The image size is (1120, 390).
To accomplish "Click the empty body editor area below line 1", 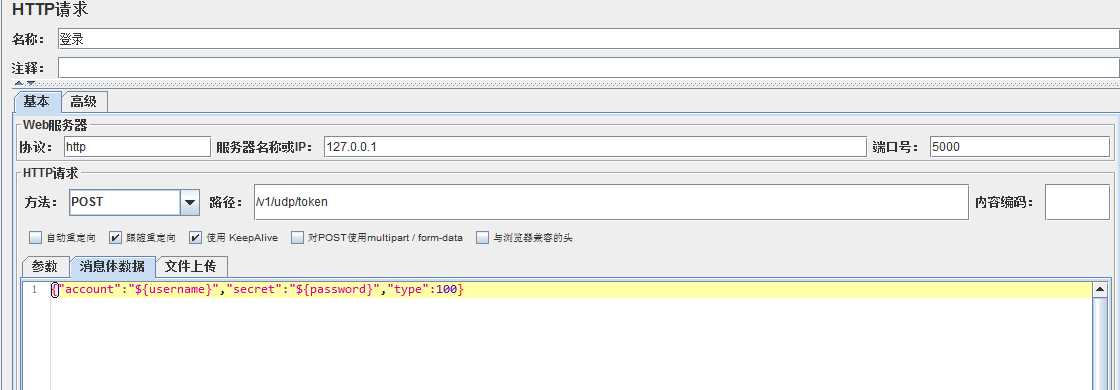I will (570, 343).
